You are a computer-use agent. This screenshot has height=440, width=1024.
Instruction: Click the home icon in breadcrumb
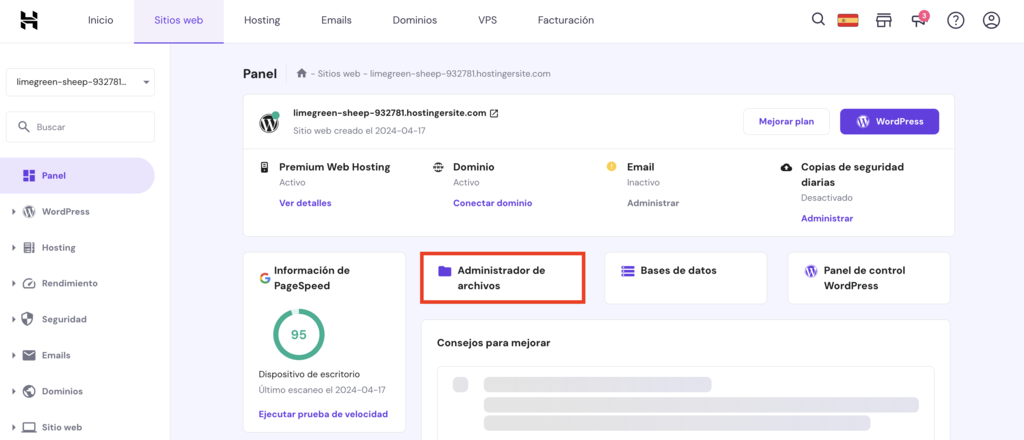tap(302, 73)
